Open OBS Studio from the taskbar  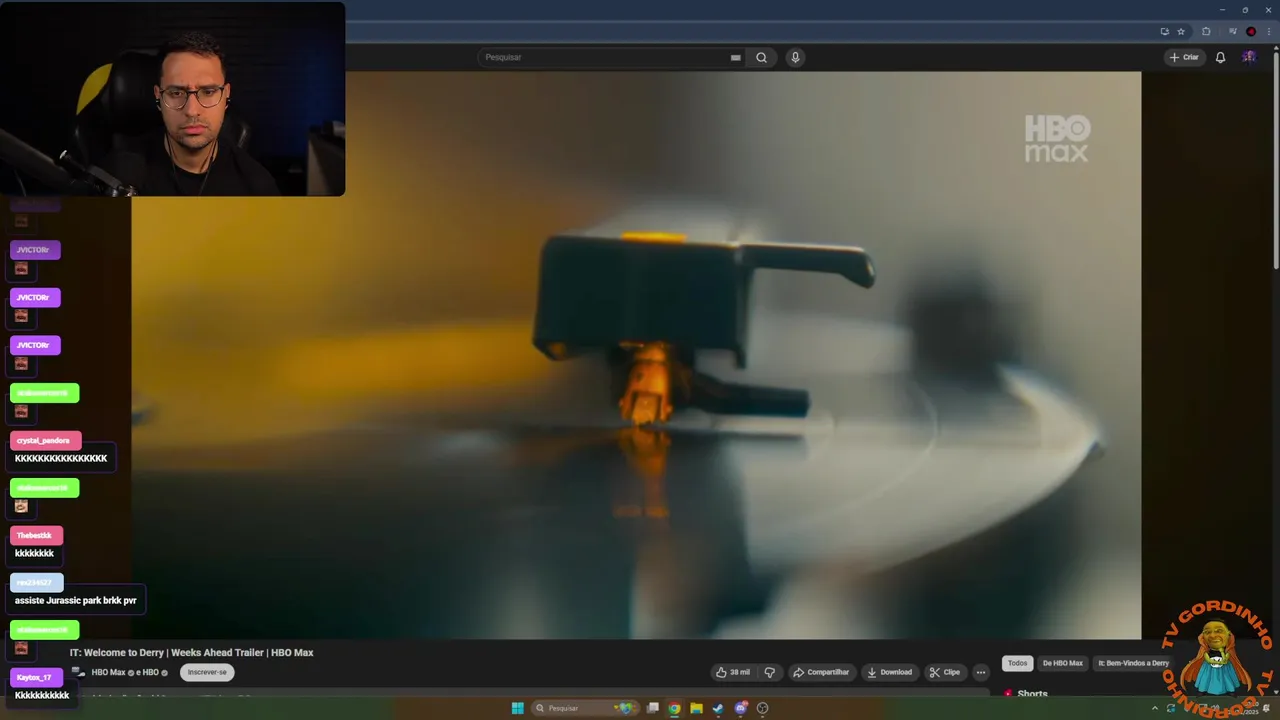[762, 708]
